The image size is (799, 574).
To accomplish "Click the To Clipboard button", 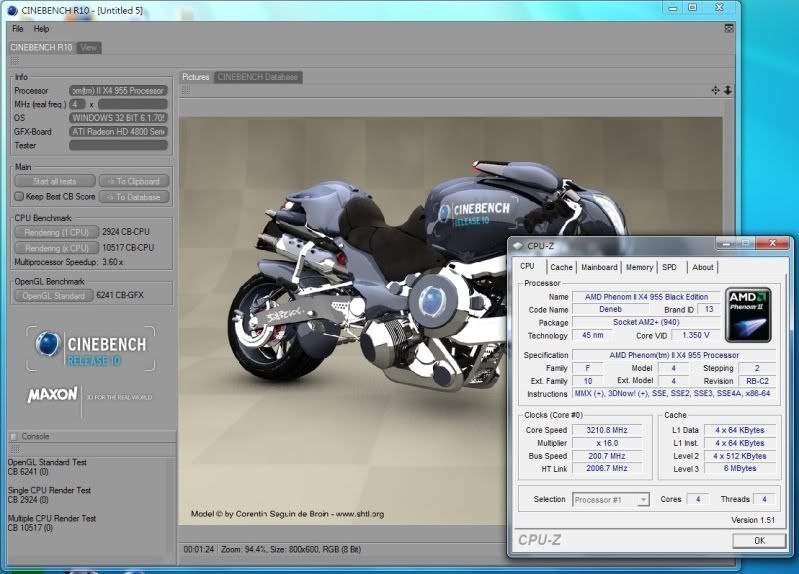I will click(x=134, y=181).
